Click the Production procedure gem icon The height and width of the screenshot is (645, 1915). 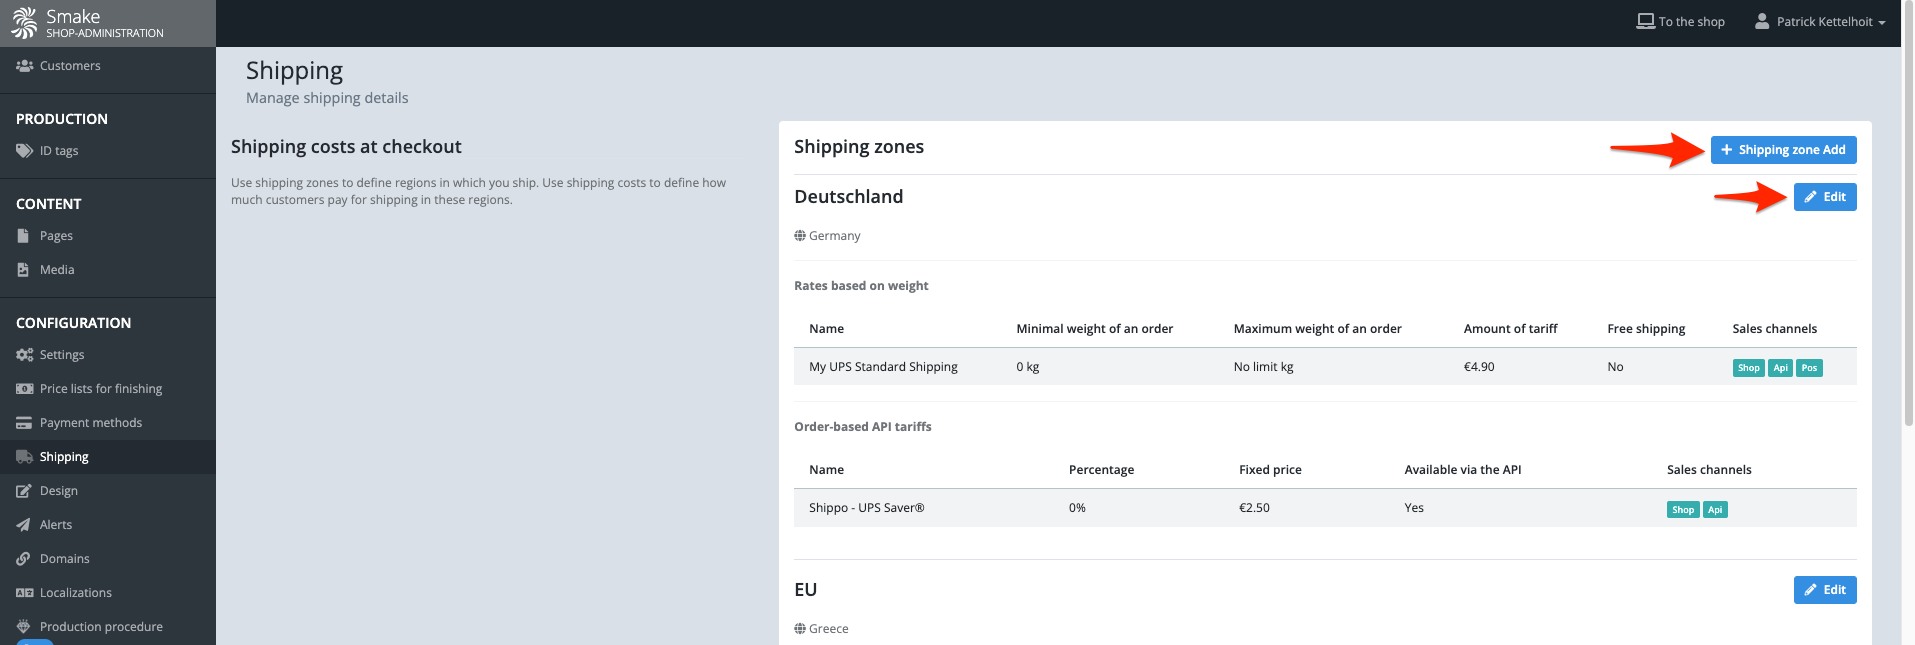24,627
